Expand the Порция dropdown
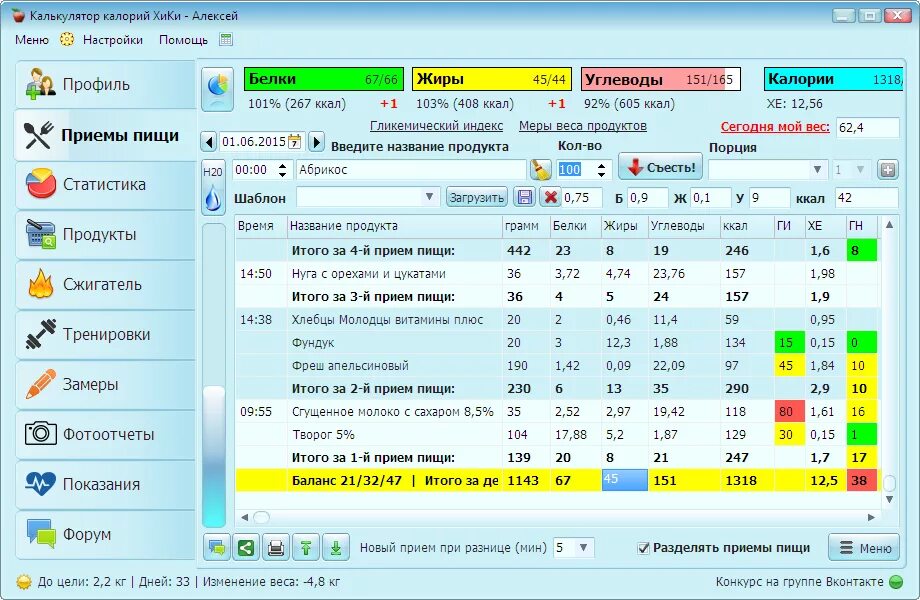The width and height of the screenshot is (920, 600). tap(817, 170)
